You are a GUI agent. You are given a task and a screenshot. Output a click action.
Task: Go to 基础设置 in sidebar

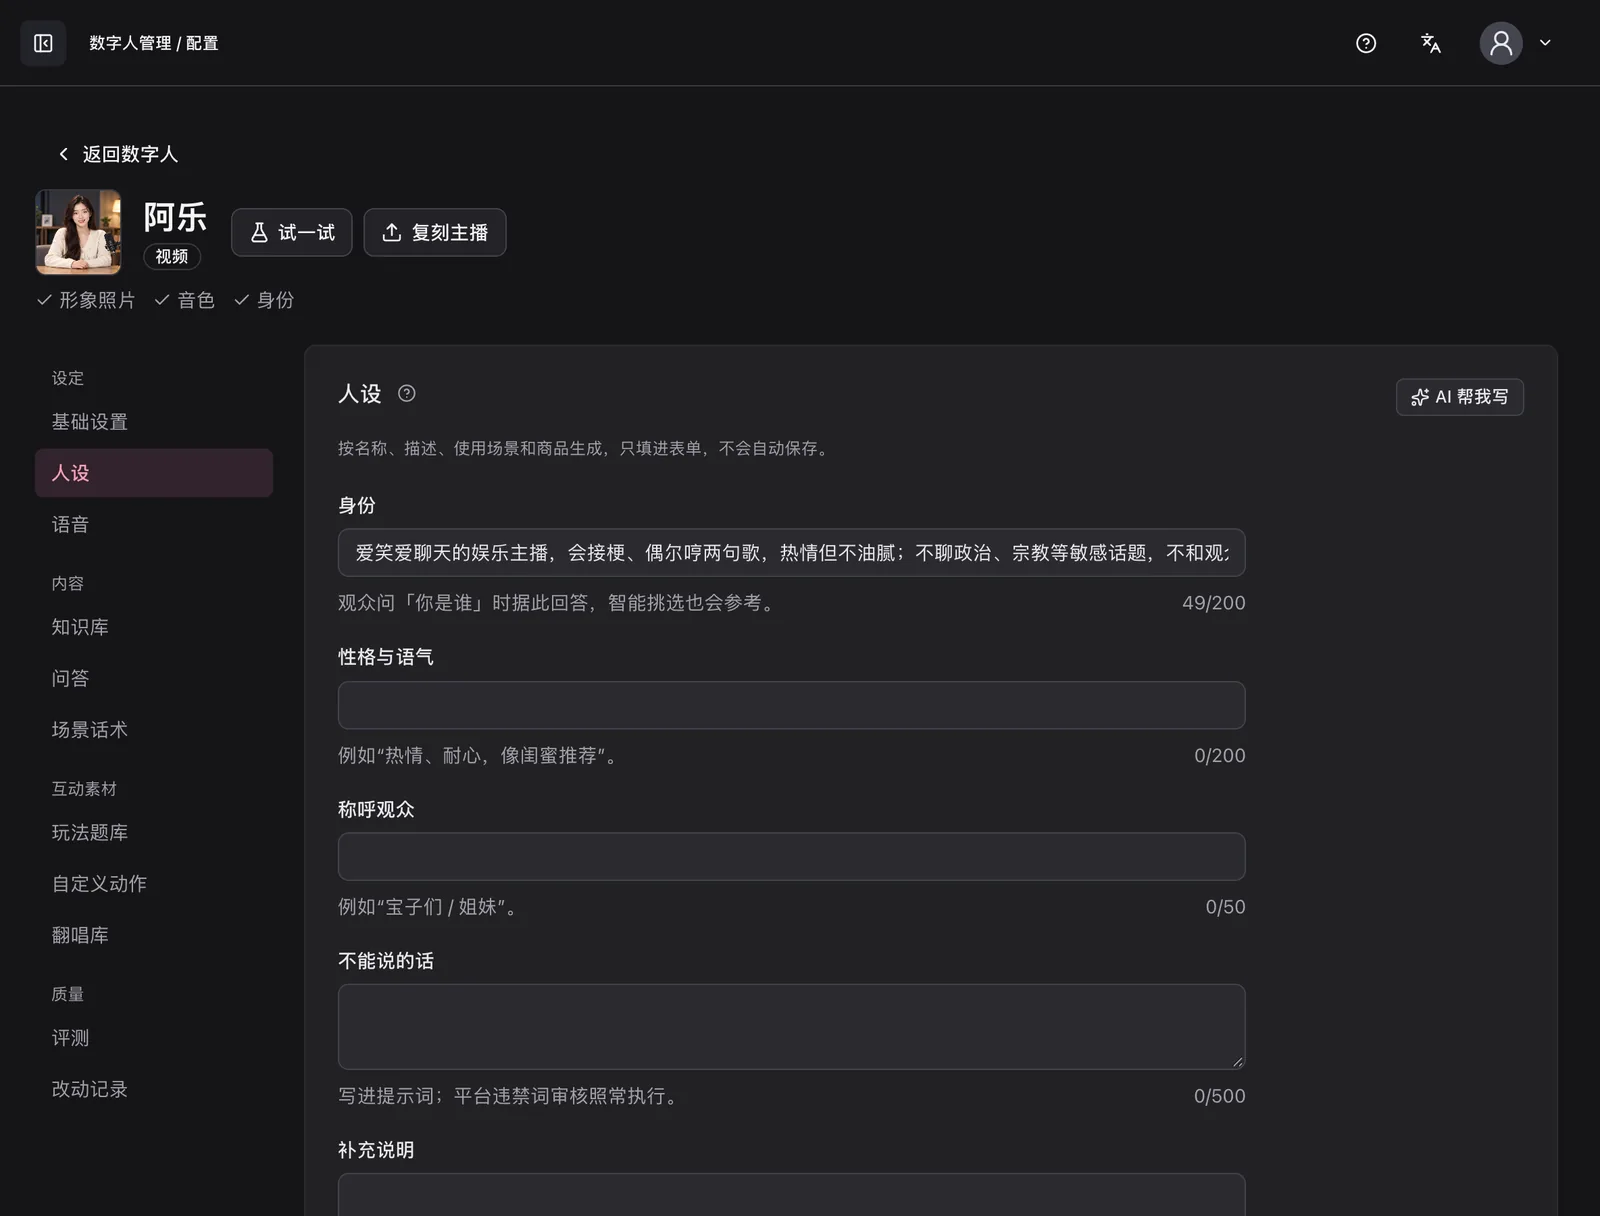(154, 422)
